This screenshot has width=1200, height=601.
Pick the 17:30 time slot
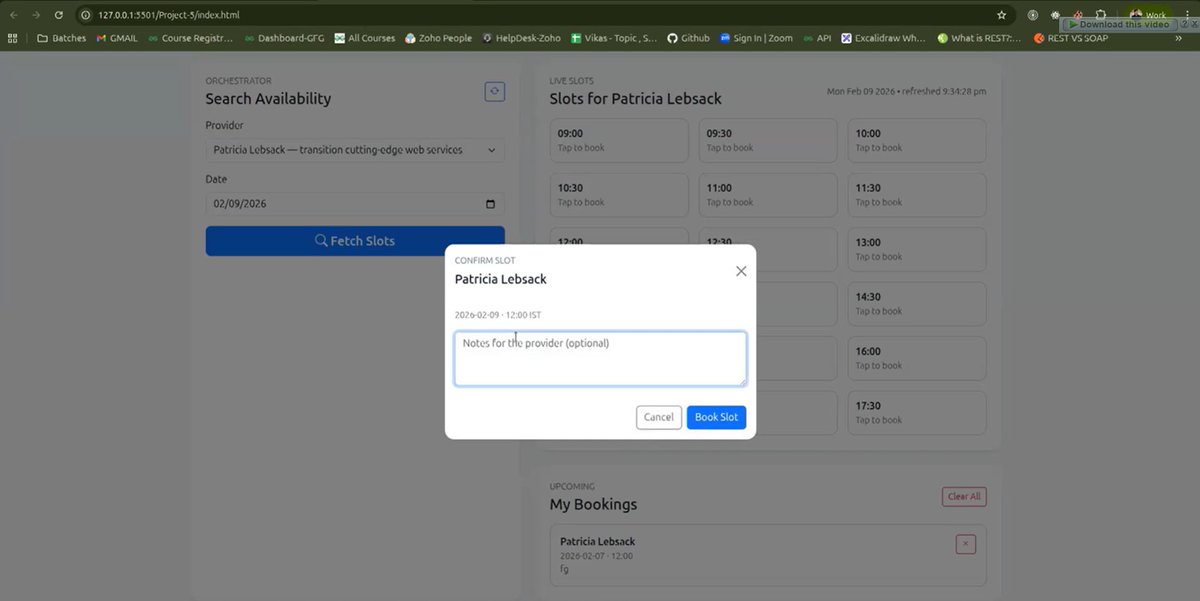click(x=917, y=412)
